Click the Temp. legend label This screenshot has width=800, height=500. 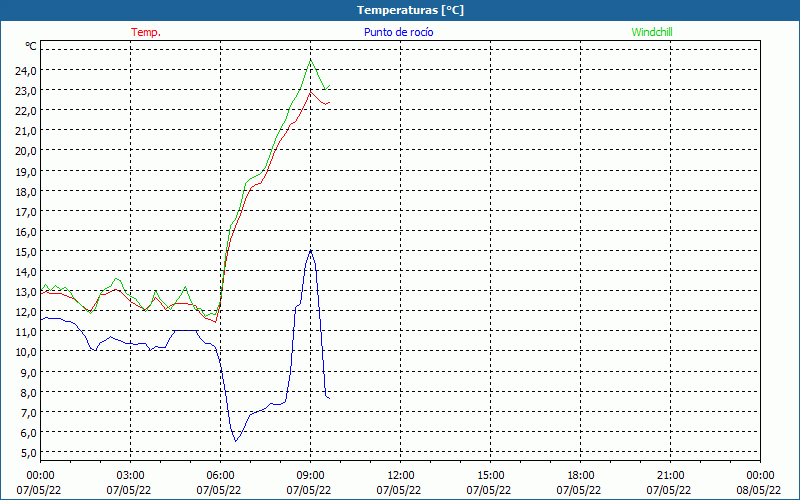point(146,32)
